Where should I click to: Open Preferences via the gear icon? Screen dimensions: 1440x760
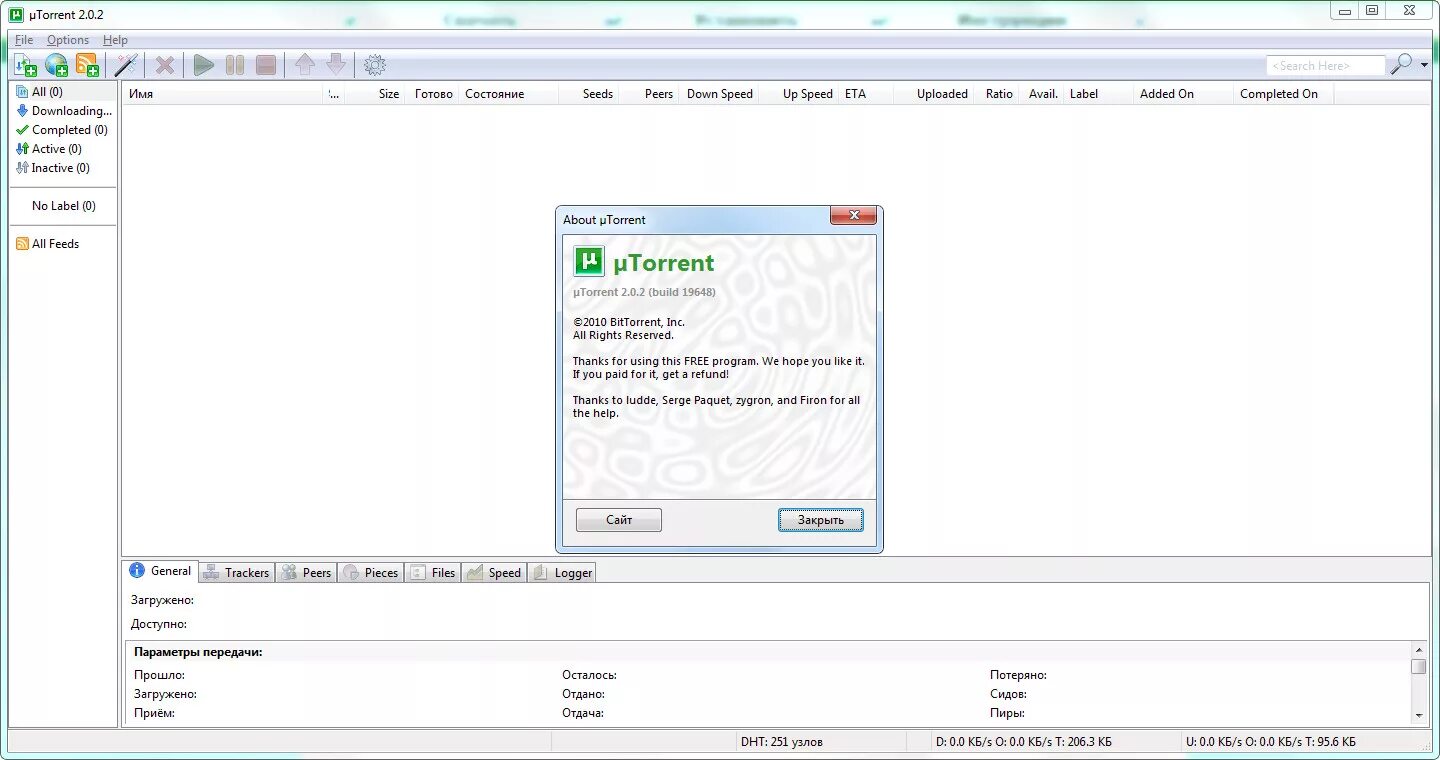pos(375,65)
